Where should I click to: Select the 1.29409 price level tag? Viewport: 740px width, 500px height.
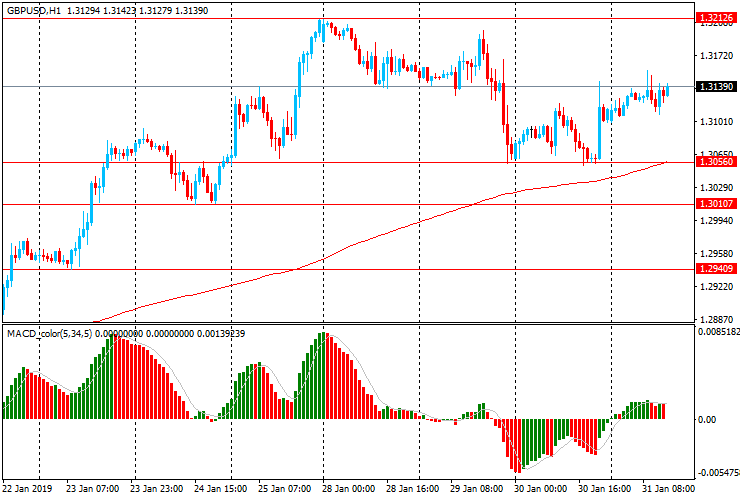click(x=716, y=269)
